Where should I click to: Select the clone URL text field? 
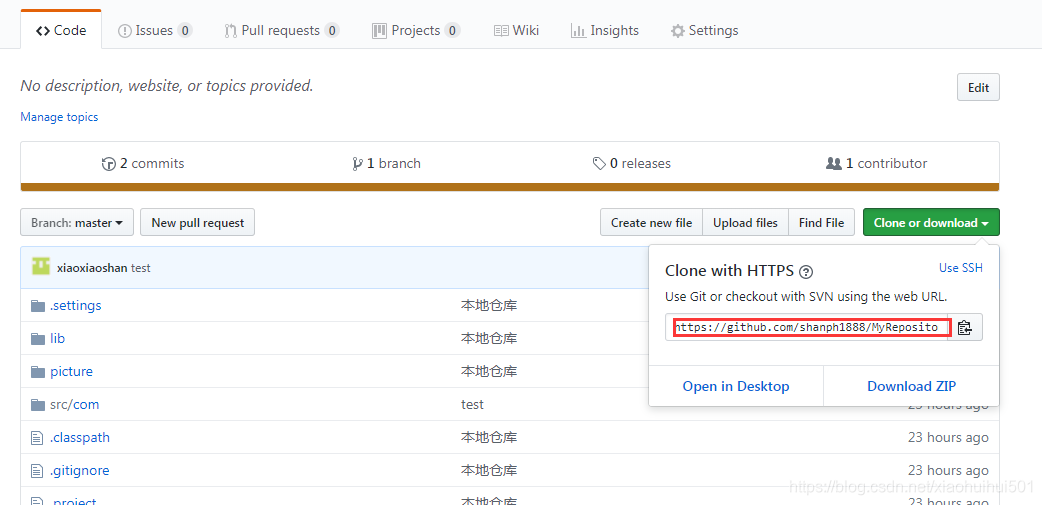(x=807, y=328)
